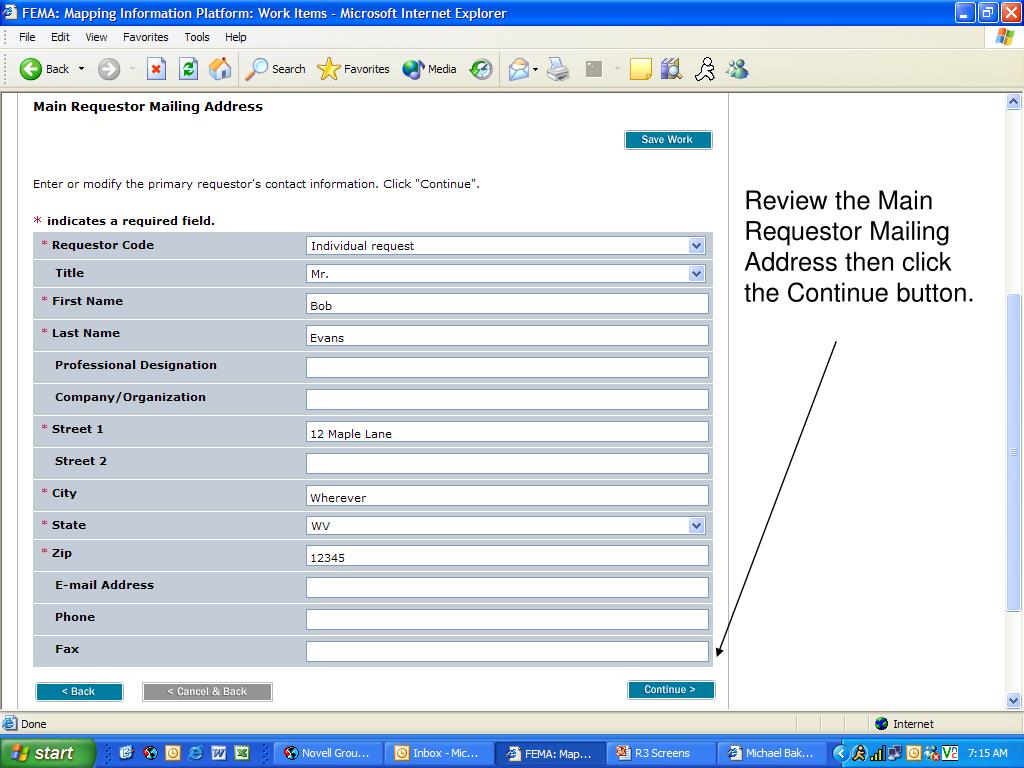Click the E-mail Address field
Screen dimensions: 1024x768
point(507,588)
